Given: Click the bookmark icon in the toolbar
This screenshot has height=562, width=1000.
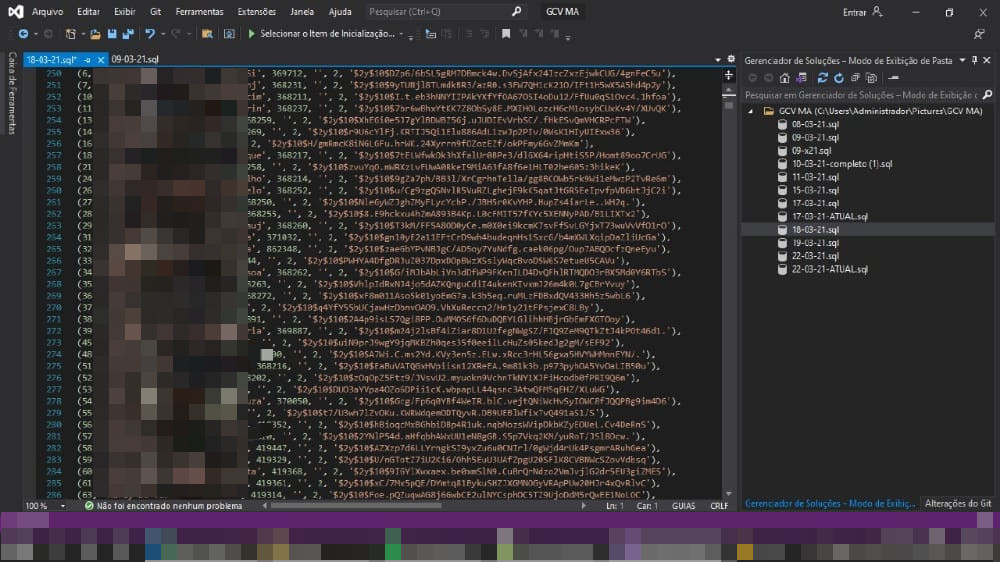Looking at the screenshot, I should tap(506, 34).
